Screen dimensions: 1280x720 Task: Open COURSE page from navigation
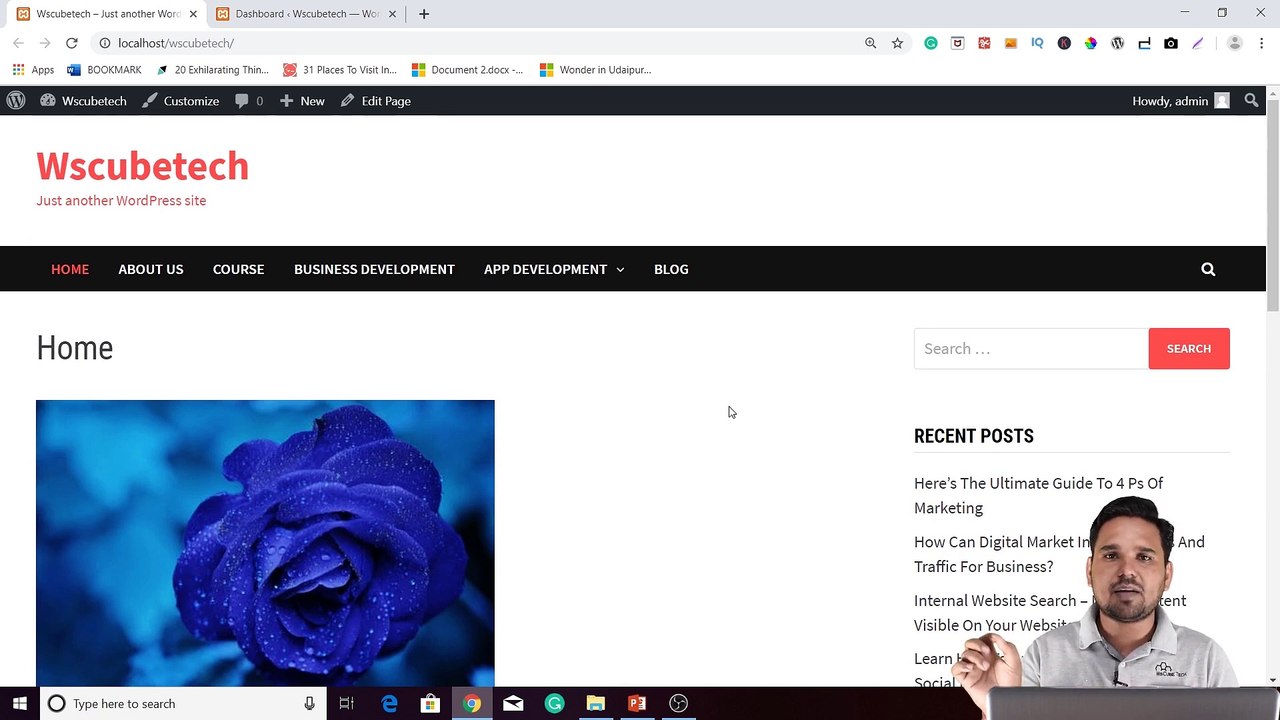[x=238, y=269]
